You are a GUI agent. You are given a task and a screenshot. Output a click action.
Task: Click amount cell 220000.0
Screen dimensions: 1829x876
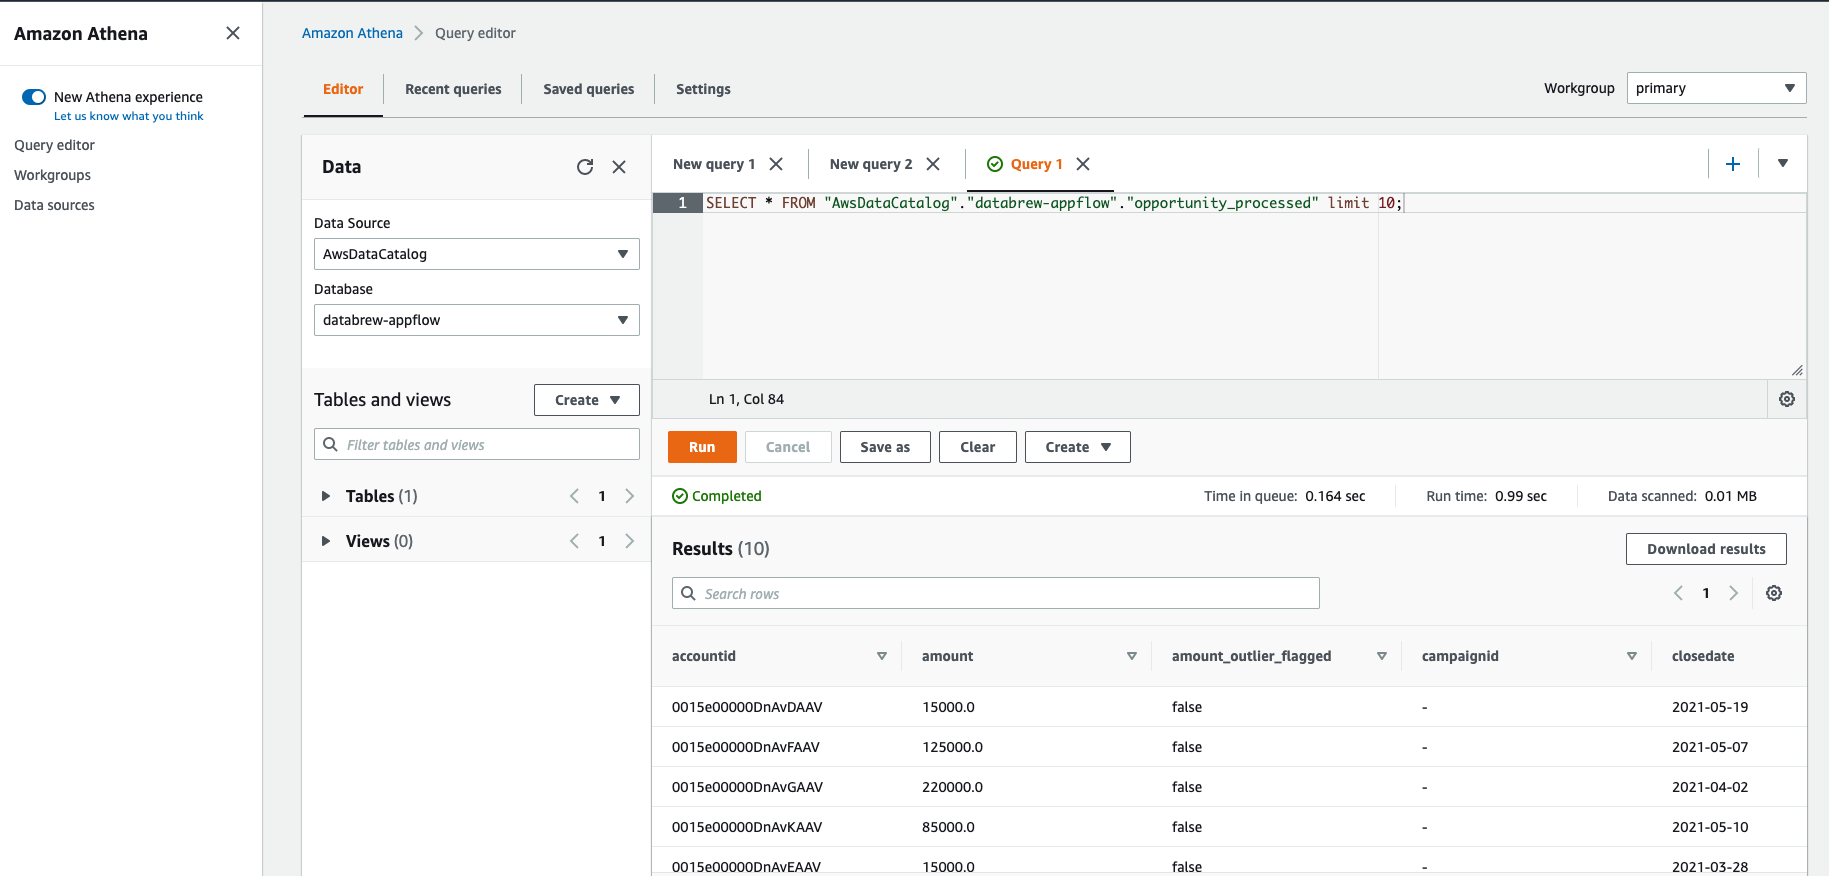[952, 787]
